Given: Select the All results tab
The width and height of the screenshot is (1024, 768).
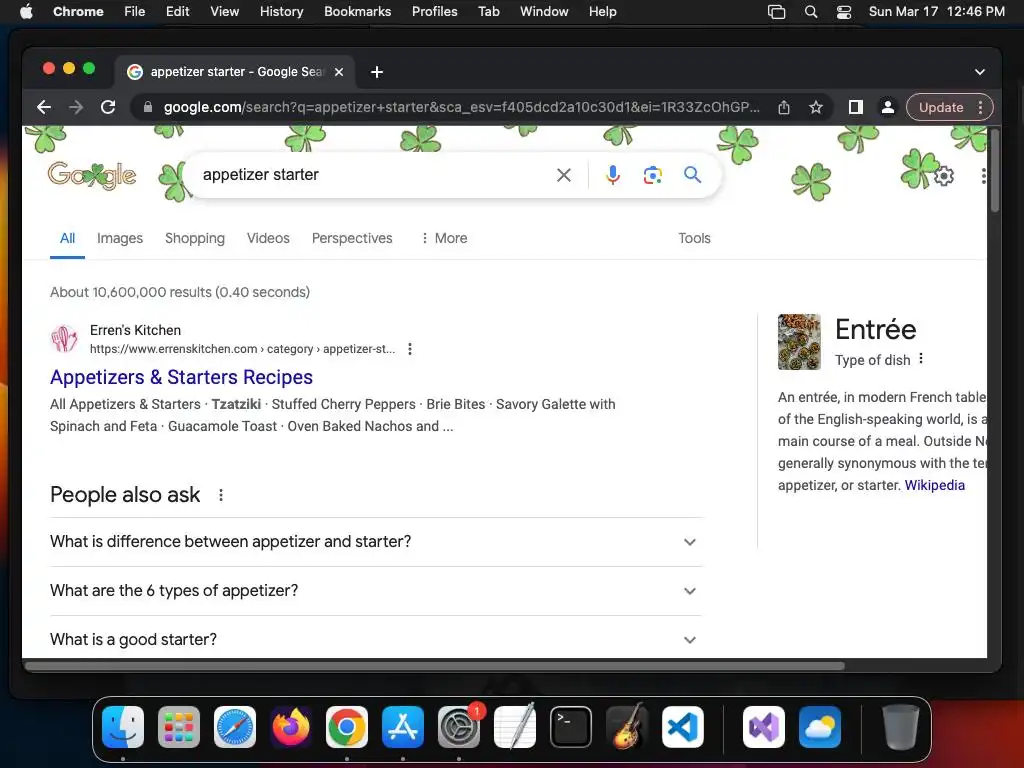Looking at the screenshot, I should [67, 238].
